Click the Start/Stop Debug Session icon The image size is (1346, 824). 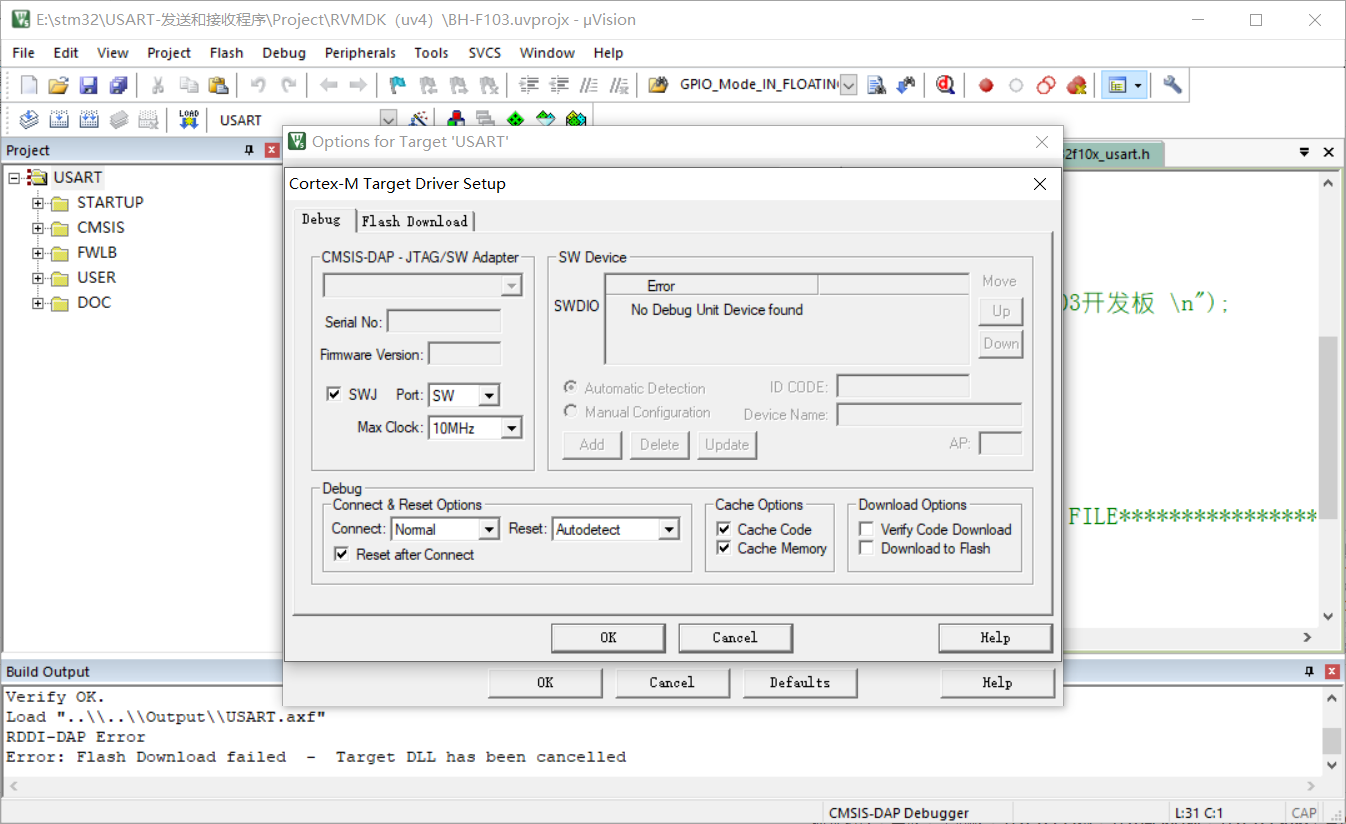[945, 85]
